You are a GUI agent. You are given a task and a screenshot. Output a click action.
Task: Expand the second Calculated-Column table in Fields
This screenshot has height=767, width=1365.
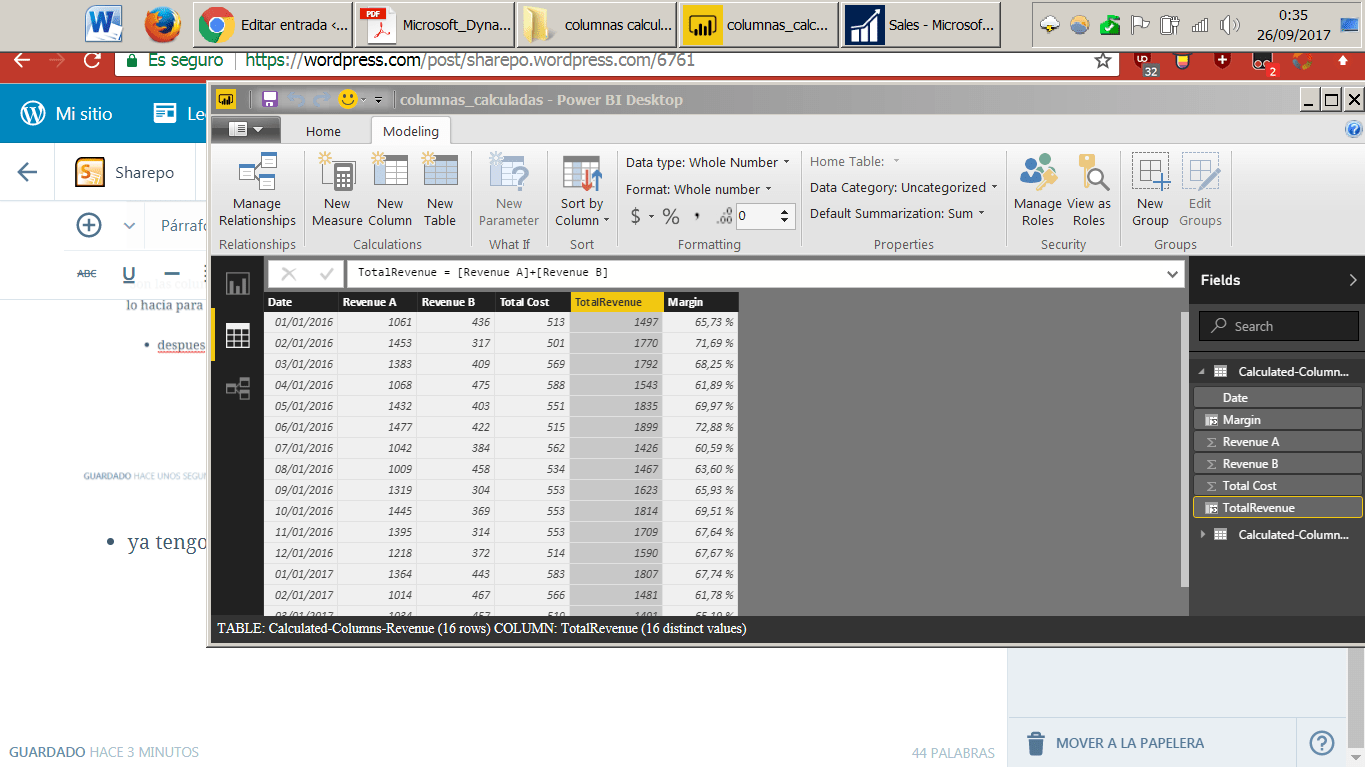pyautogui.click(x=1202, y=534)
